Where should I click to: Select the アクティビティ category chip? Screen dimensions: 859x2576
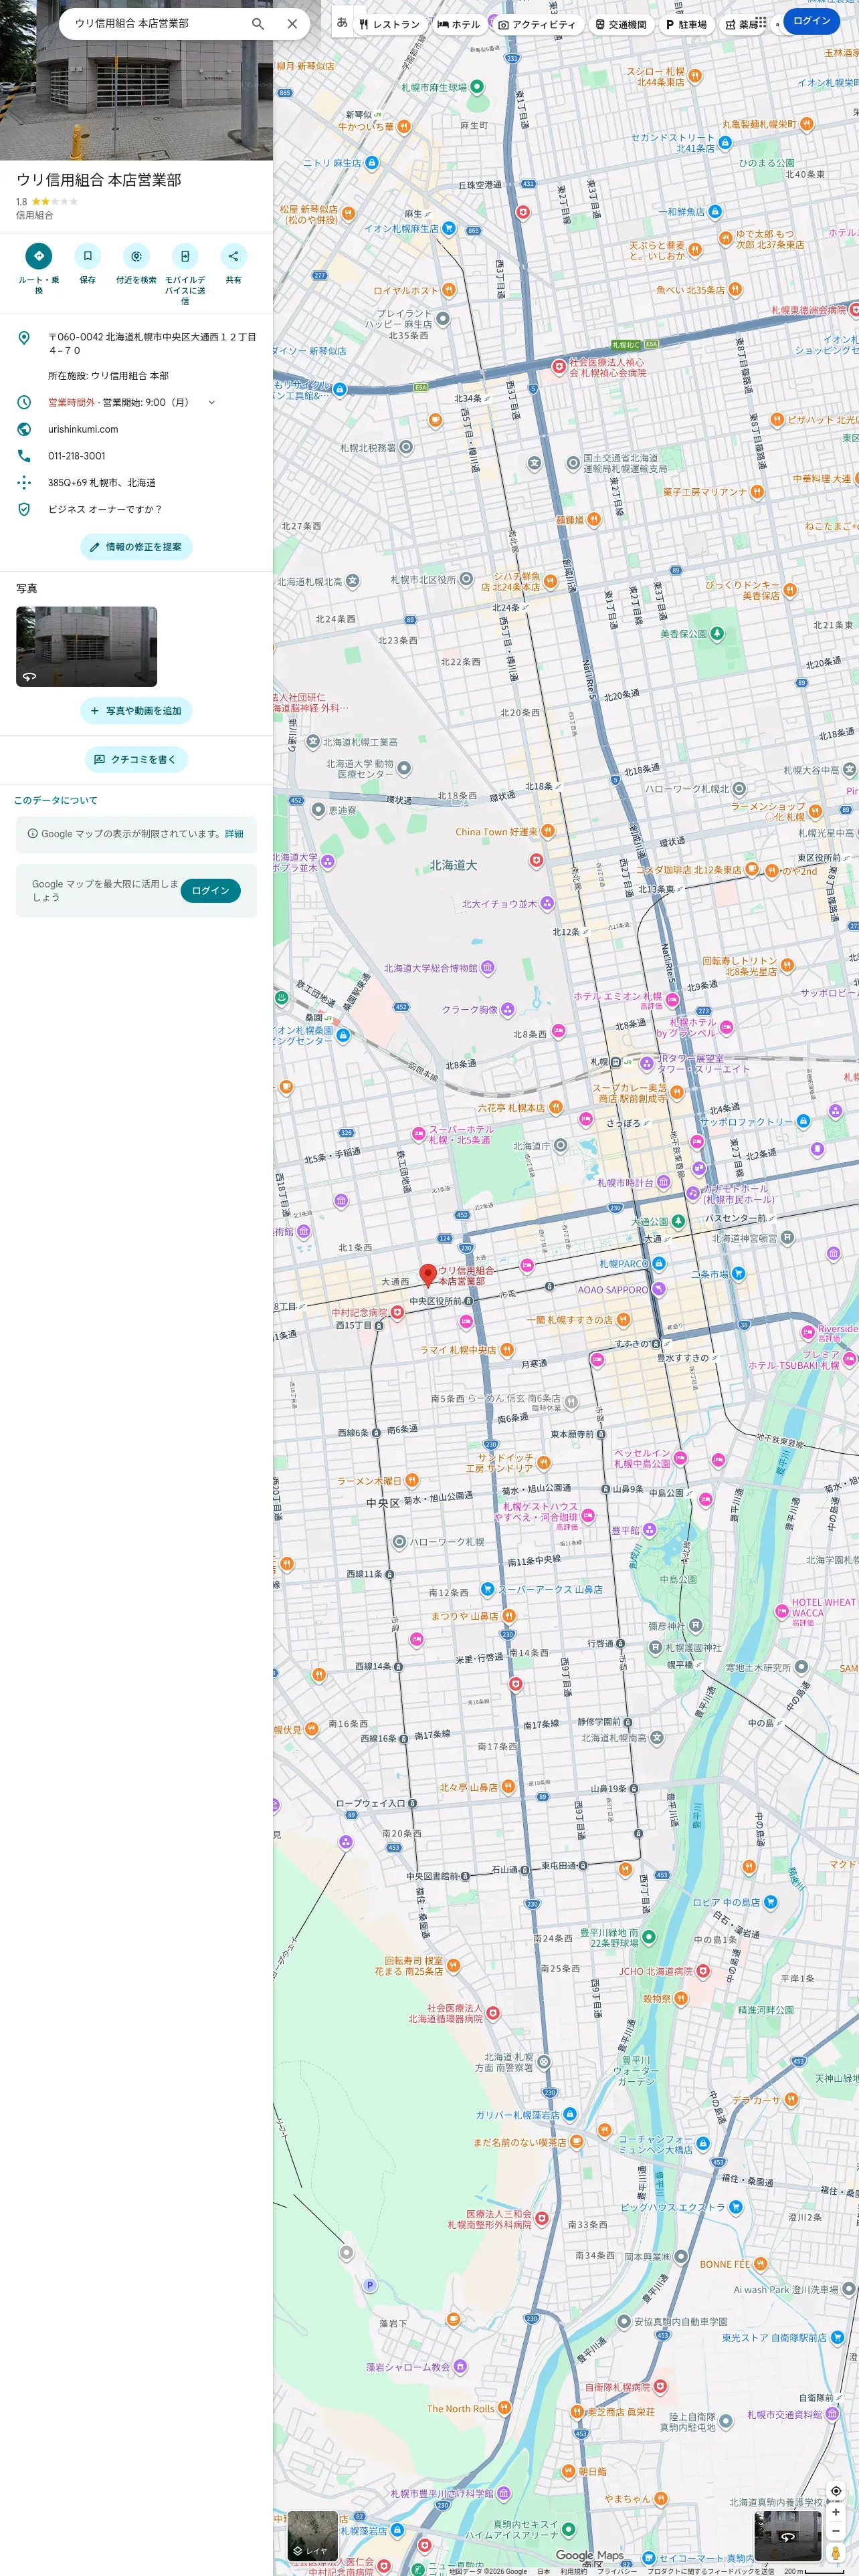(x=537, y=24)
